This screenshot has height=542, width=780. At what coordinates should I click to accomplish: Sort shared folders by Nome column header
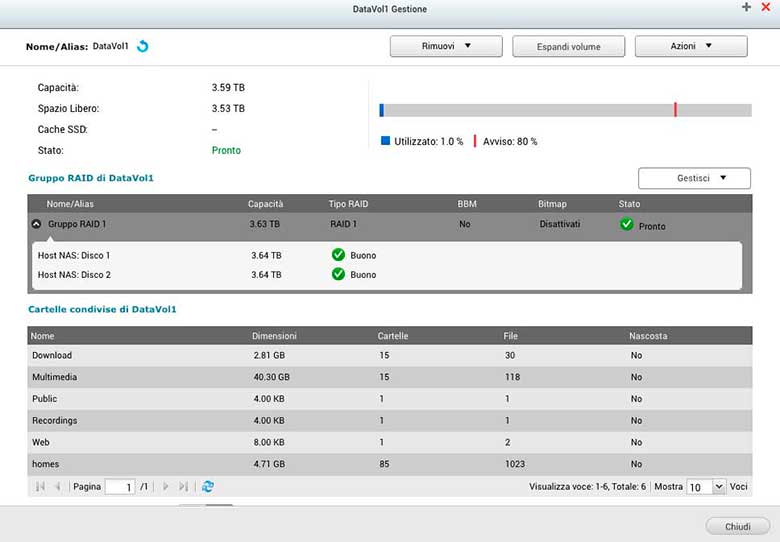[43, 336]
